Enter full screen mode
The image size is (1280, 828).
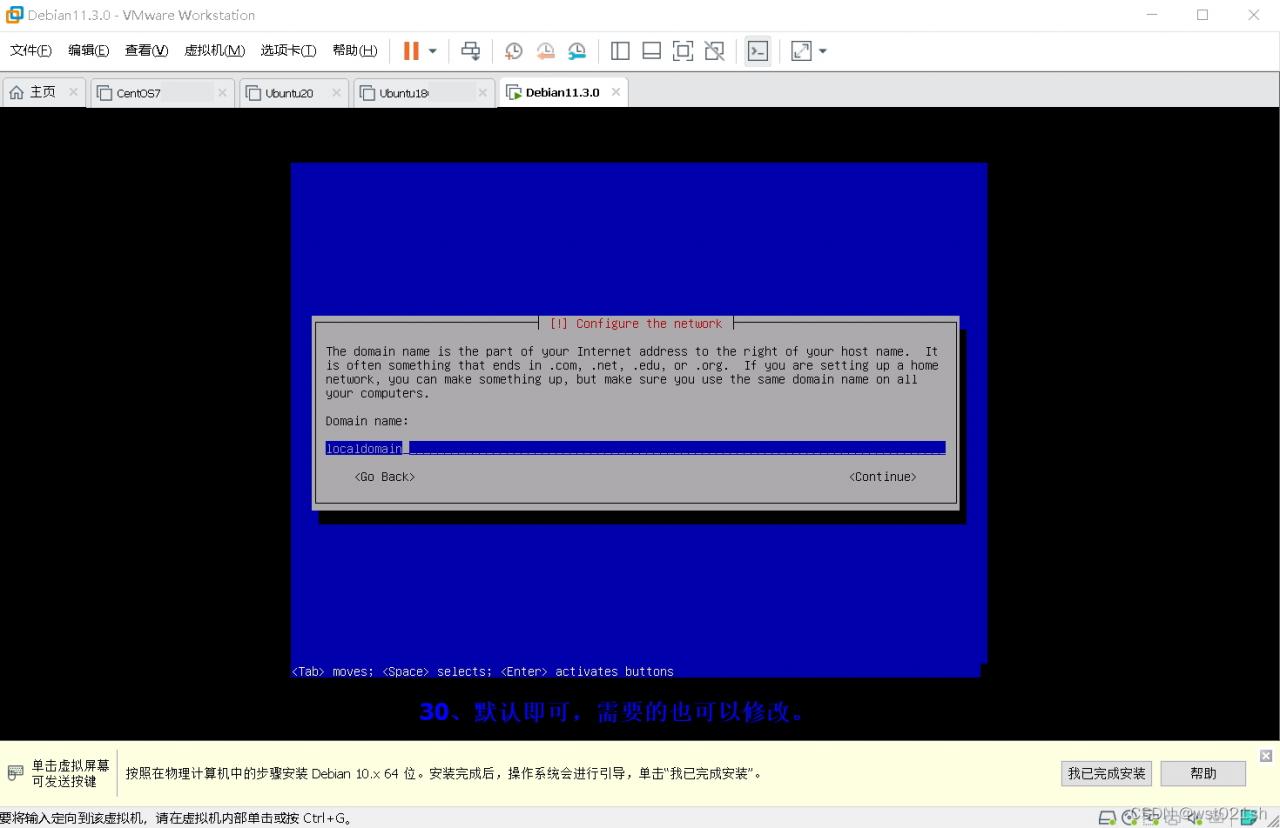pos(683,51)
